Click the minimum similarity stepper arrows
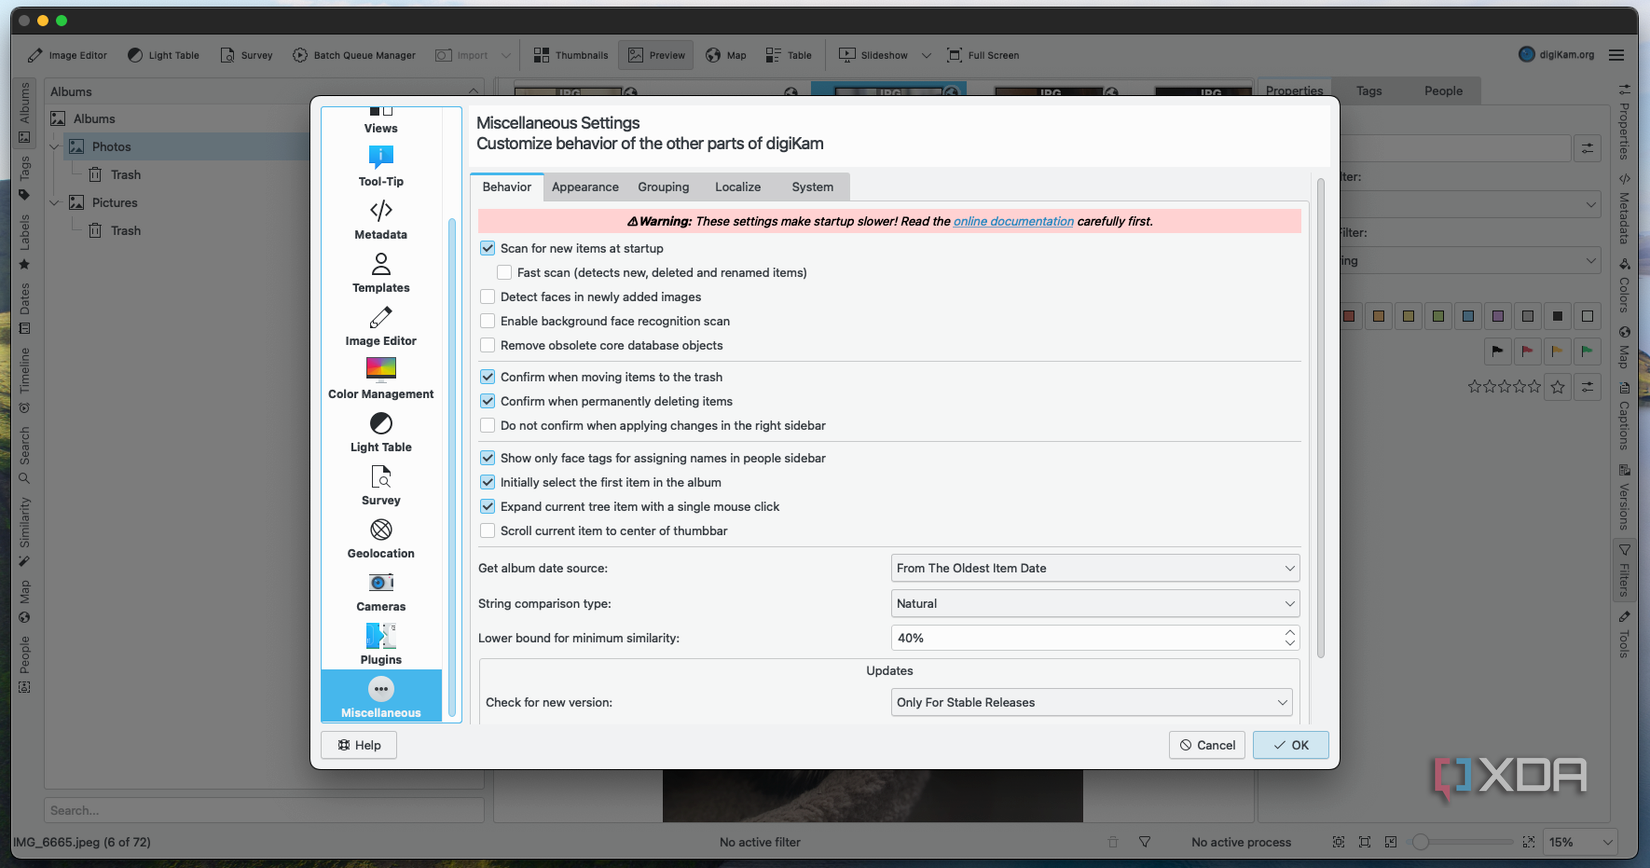This screenshot has width=1650, height=868. (1290, 638)
